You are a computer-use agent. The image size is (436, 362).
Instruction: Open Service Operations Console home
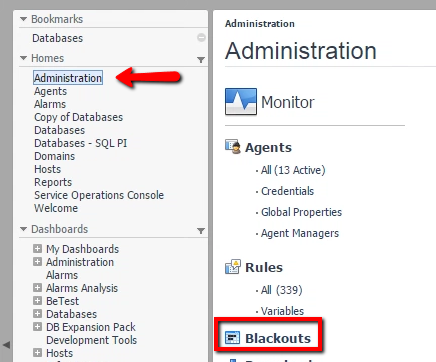pyautogui.click(x=99, y=195)
